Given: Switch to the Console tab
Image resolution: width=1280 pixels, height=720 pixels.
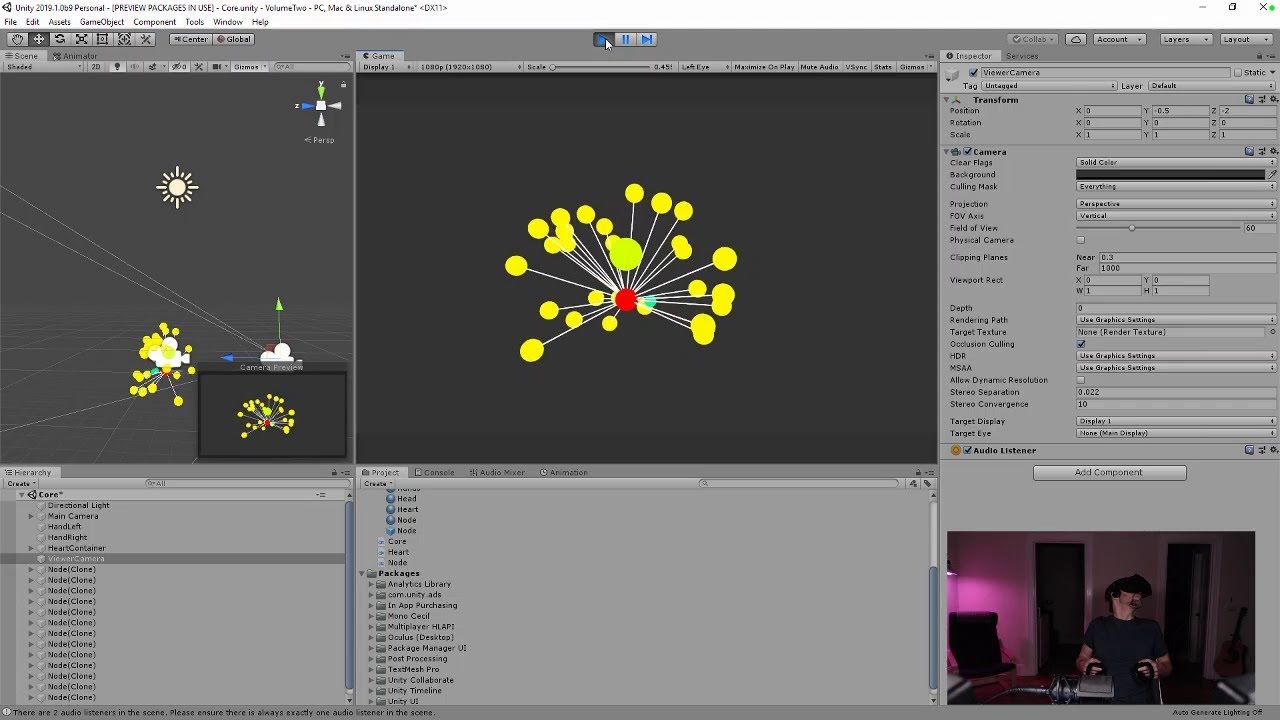Looking at the screenshot, I should point(434,472).
